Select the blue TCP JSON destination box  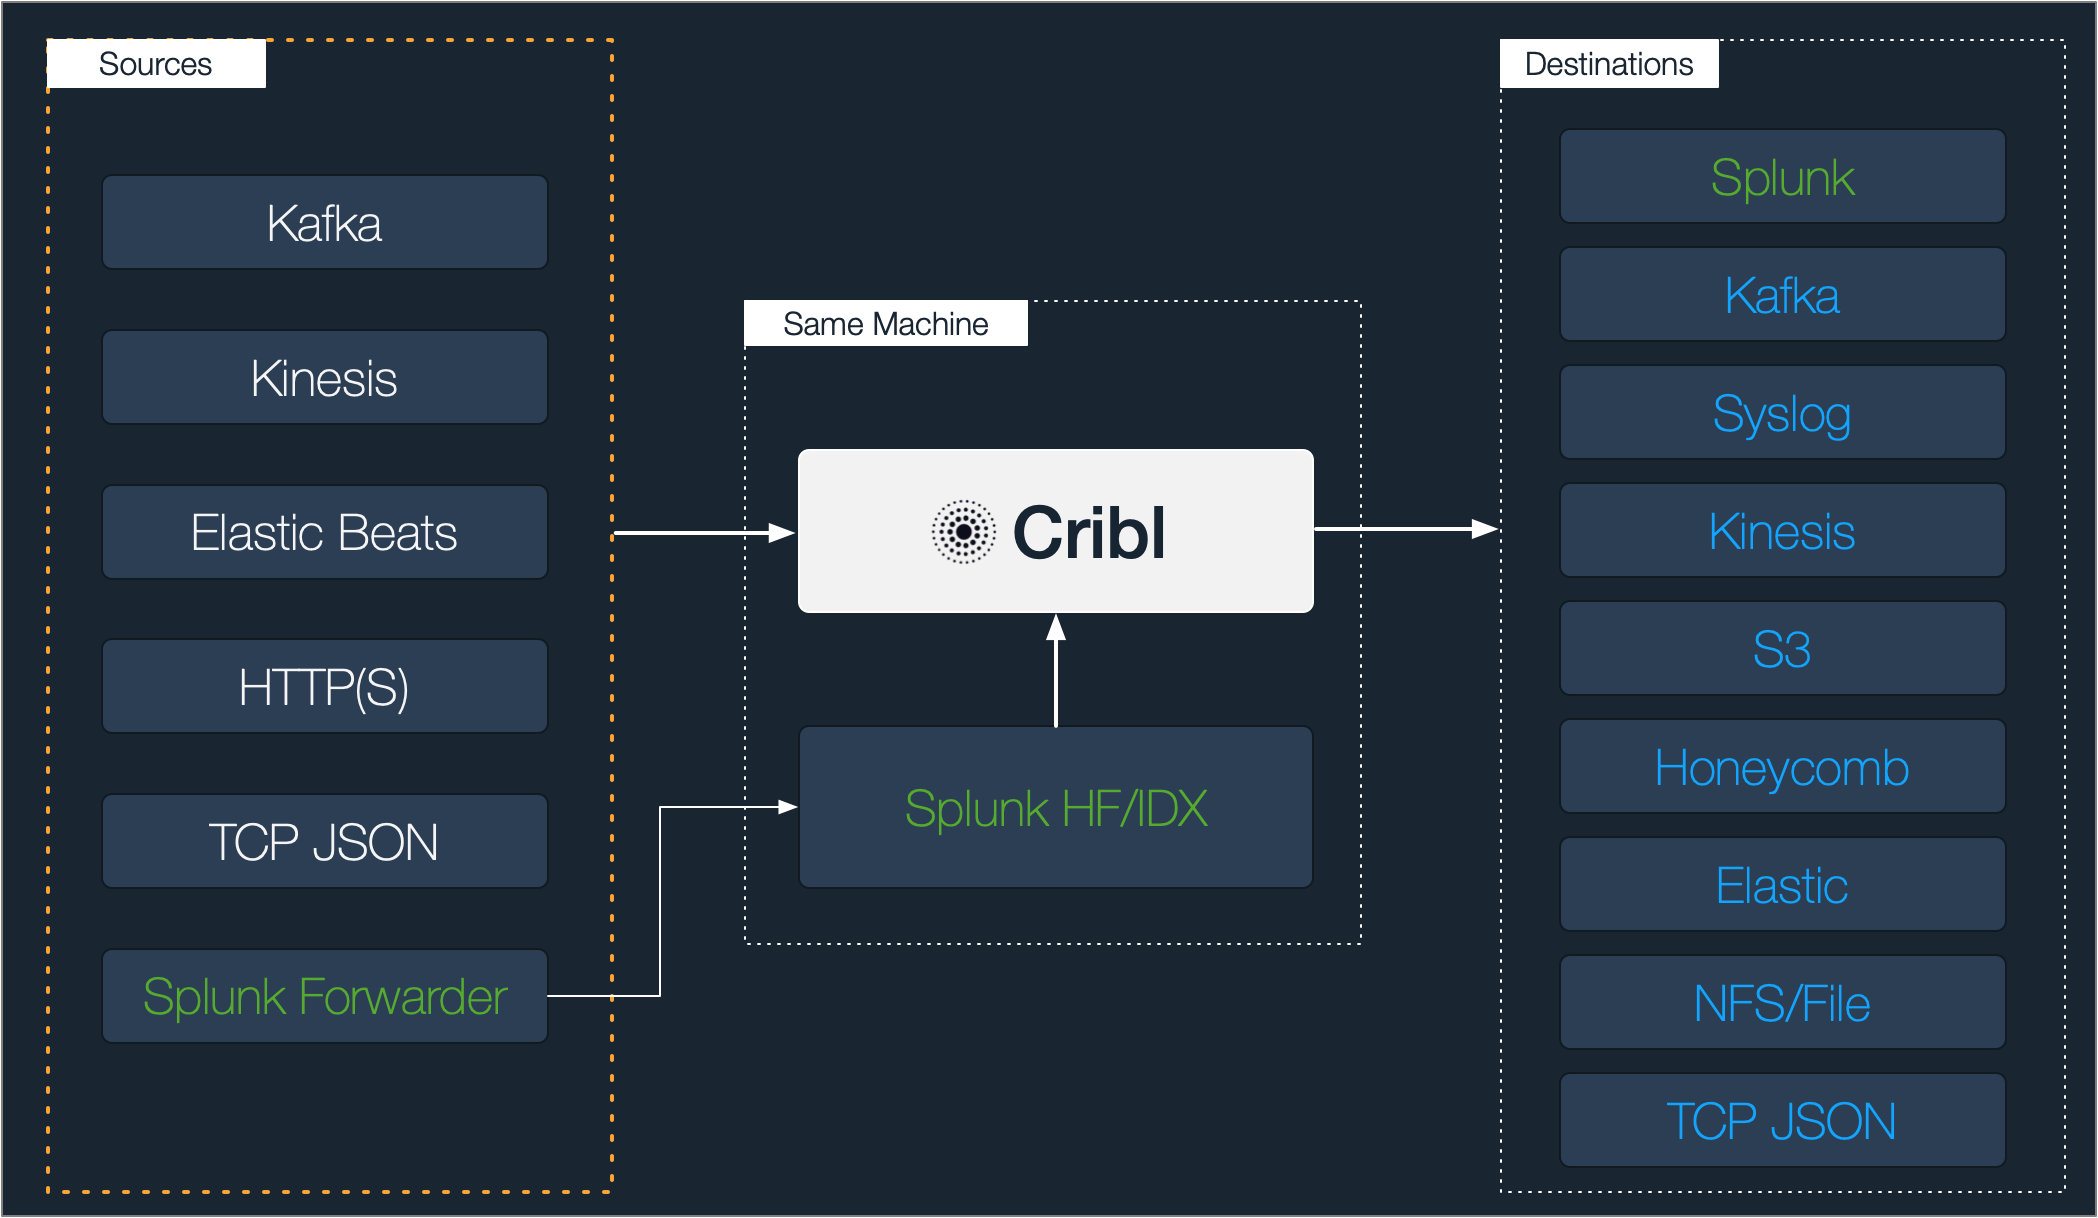(1782, 1121)
